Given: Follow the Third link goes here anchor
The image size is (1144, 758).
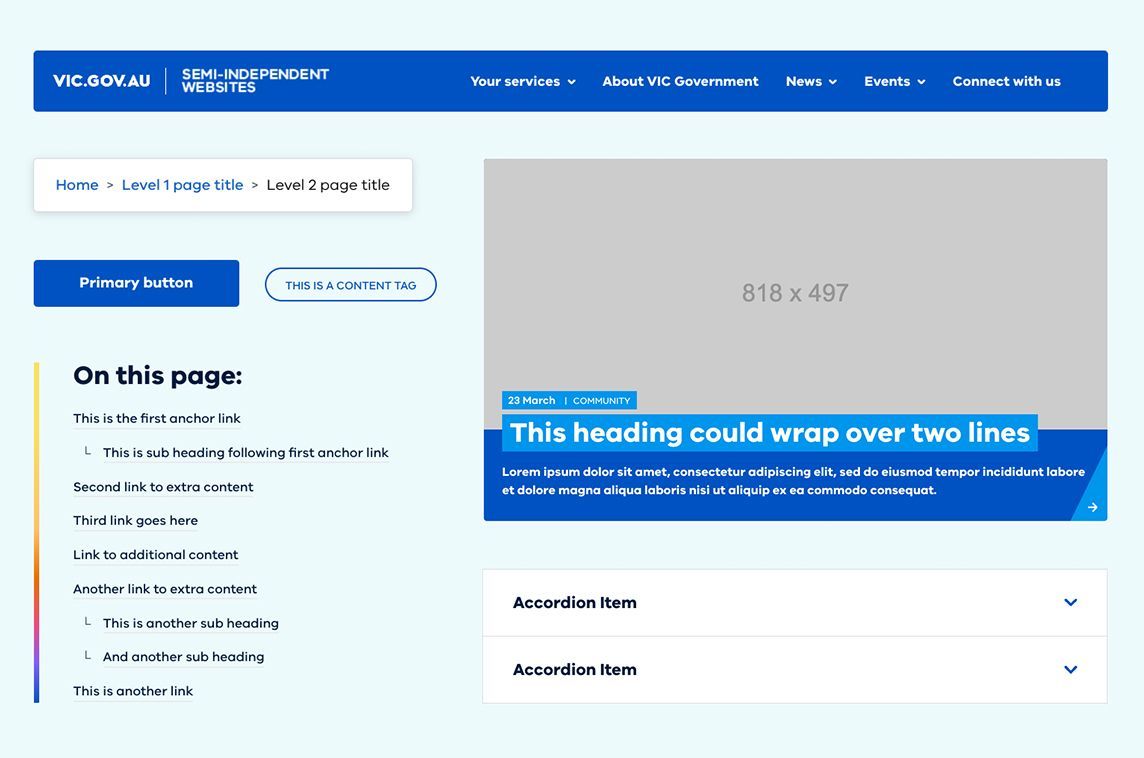Looking at the screenshot, I should click(x=136, y=521).
